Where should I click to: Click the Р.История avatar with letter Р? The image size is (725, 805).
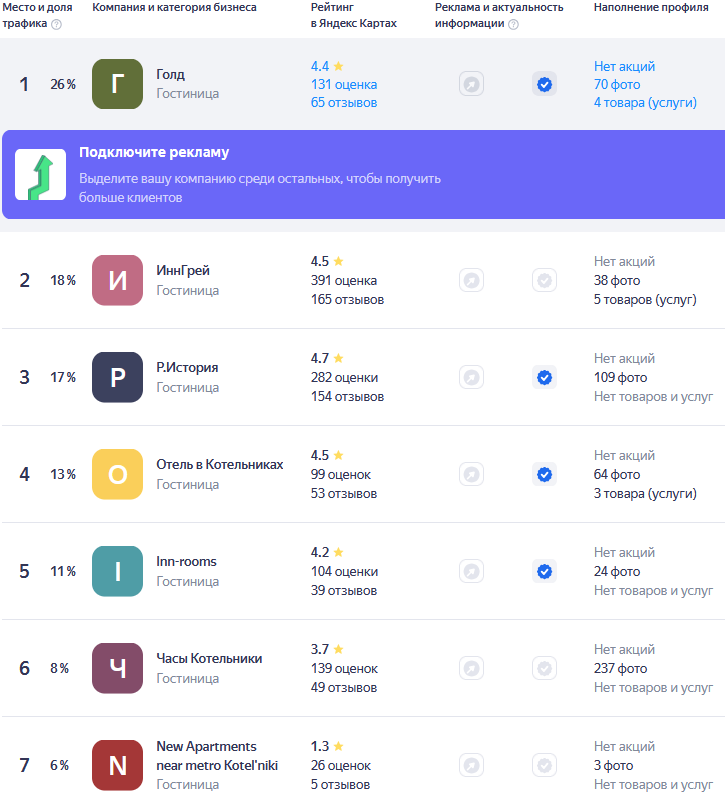point(118,377)
